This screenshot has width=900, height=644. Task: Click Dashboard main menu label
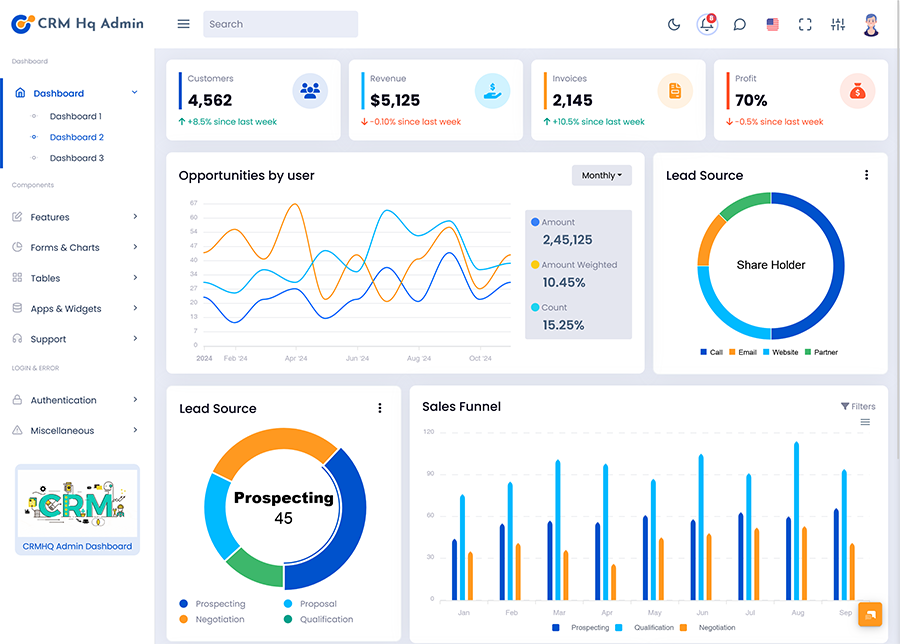point(59,93)
